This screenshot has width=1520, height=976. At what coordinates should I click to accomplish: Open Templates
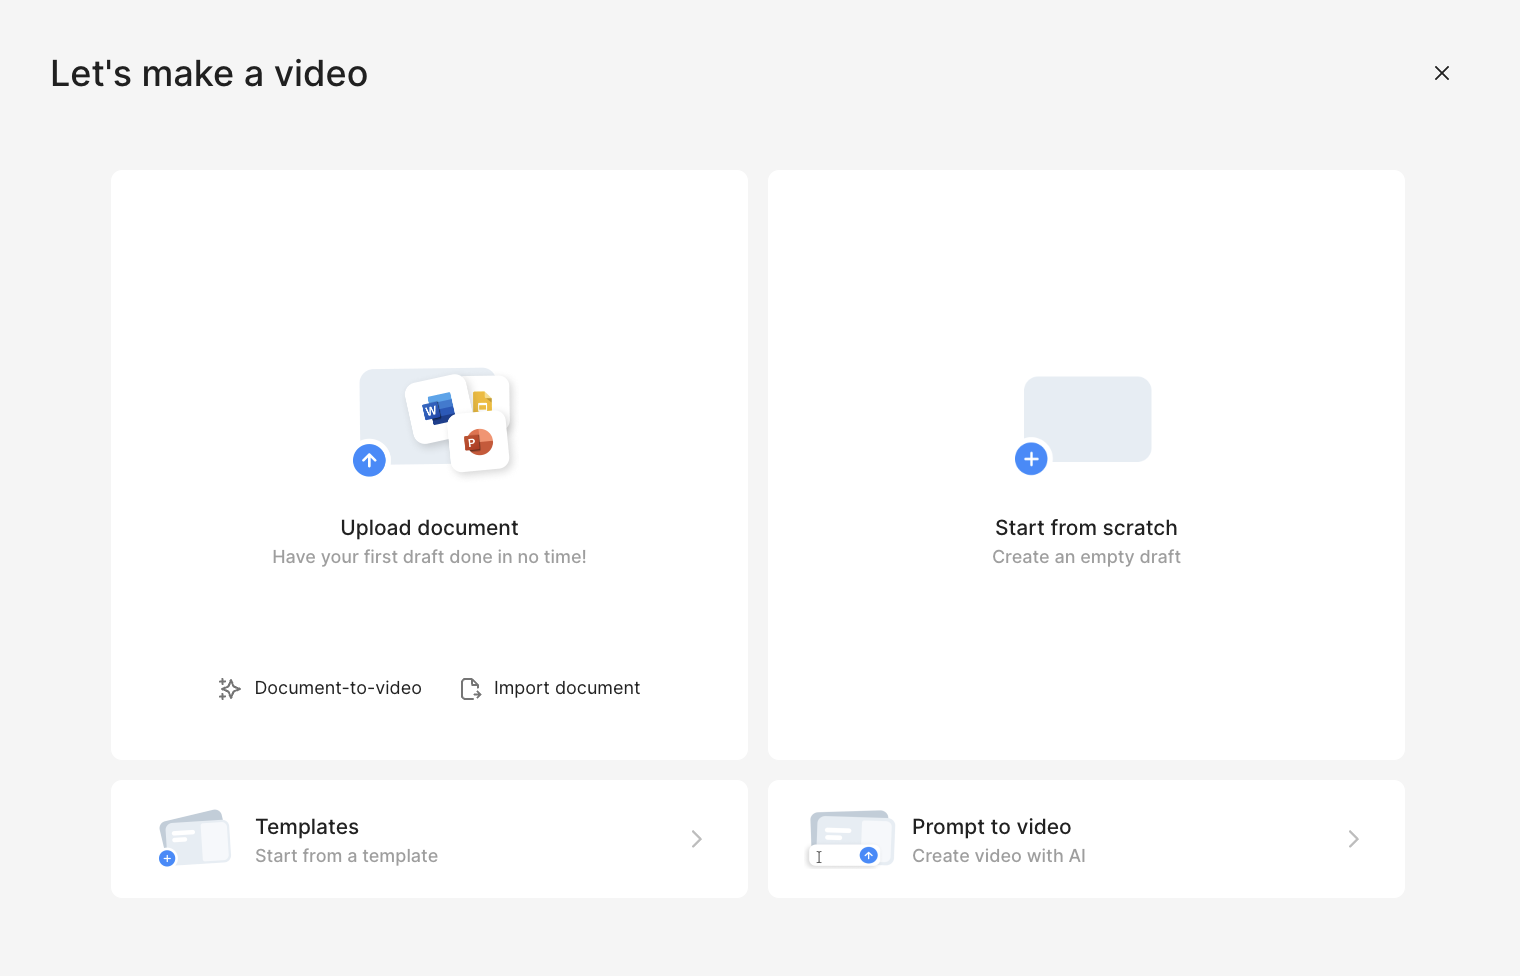(429, 839)
